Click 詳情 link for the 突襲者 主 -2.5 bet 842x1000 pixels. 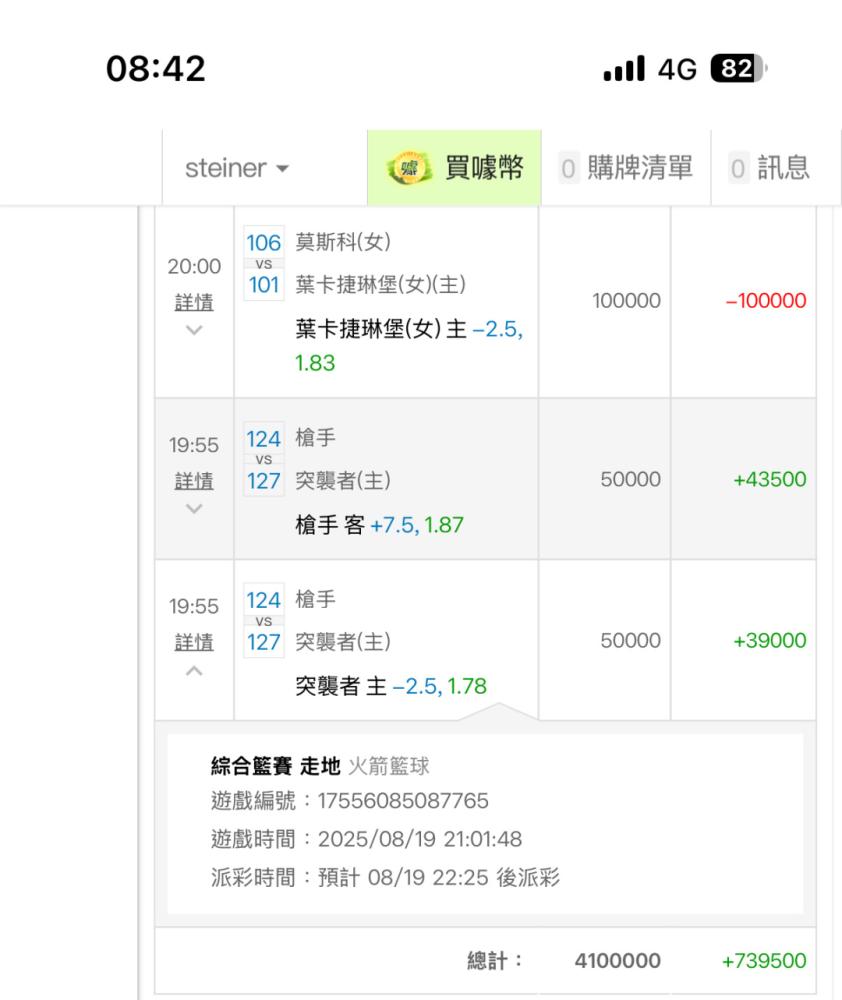click(194, 642)
